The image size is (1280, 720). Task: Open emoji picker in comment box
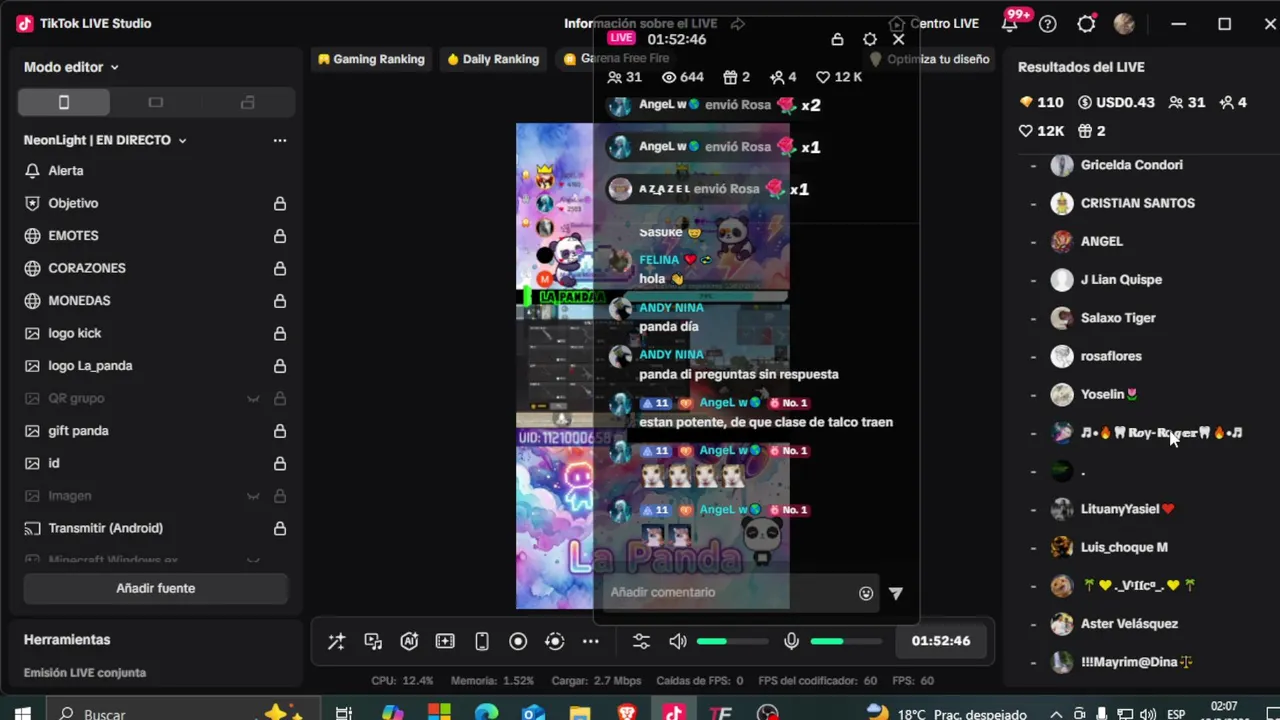(x=866, y=593)
